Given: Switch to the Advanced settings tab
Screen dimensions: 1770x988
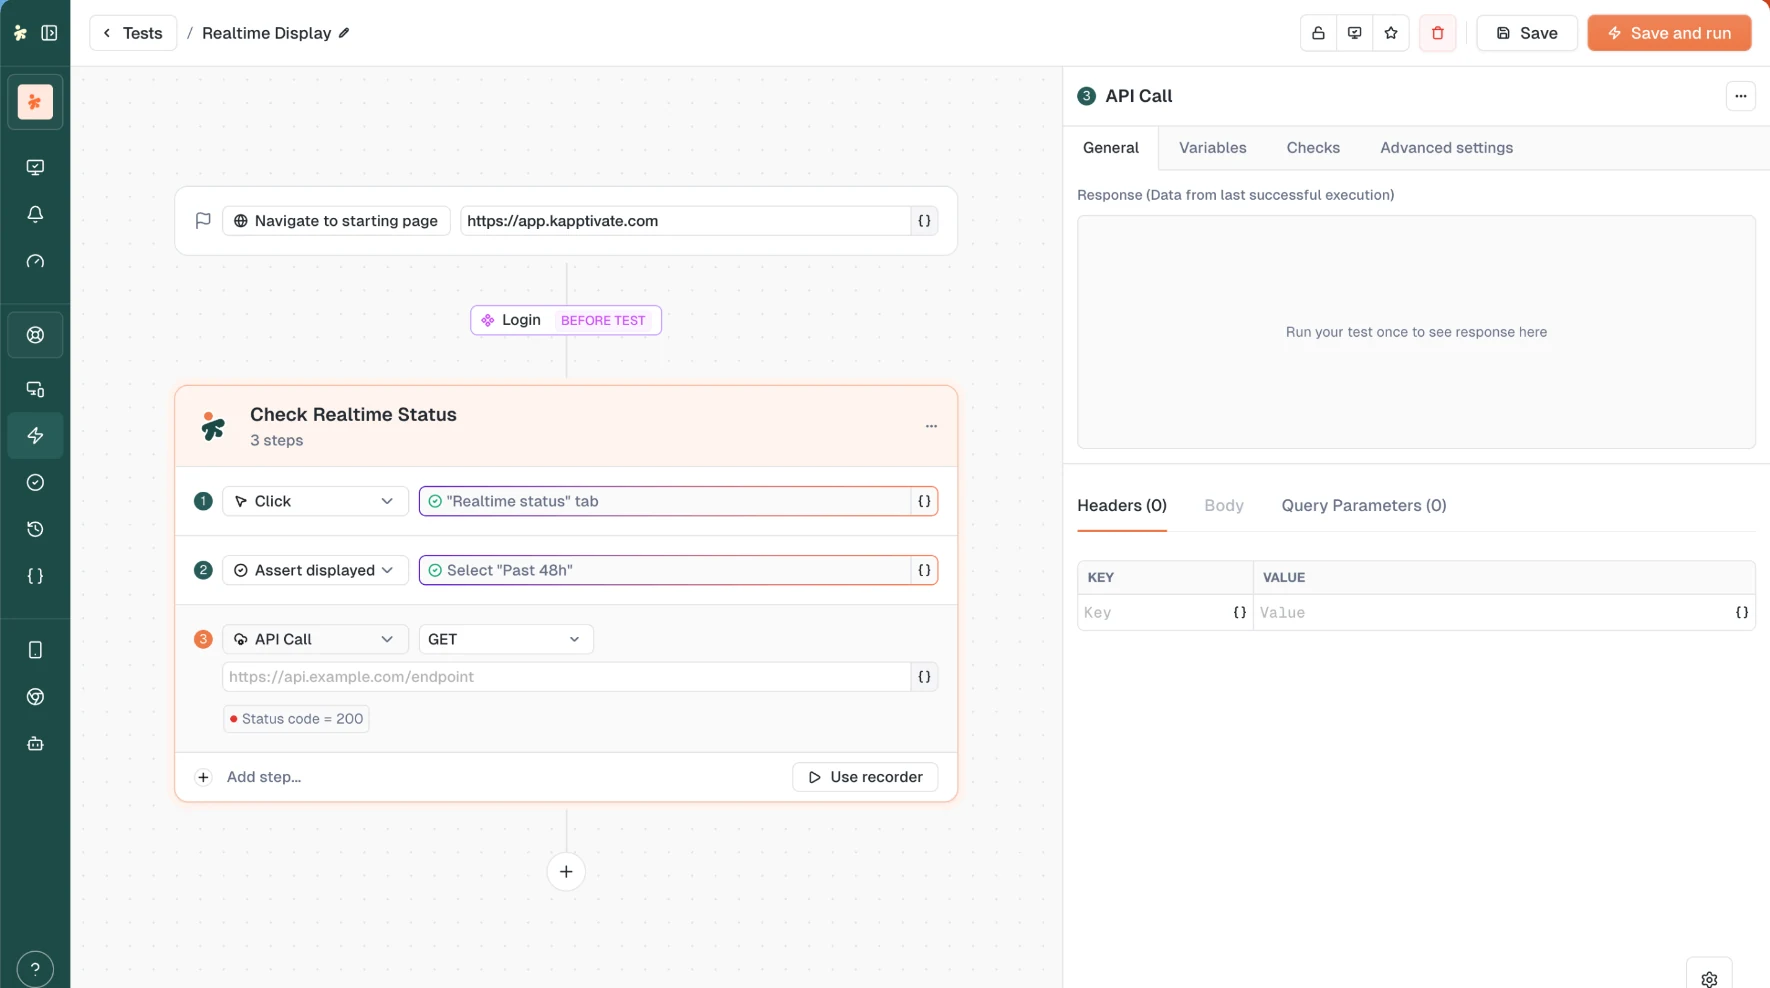Looking at the screenshot, I should coord(1446,148).
